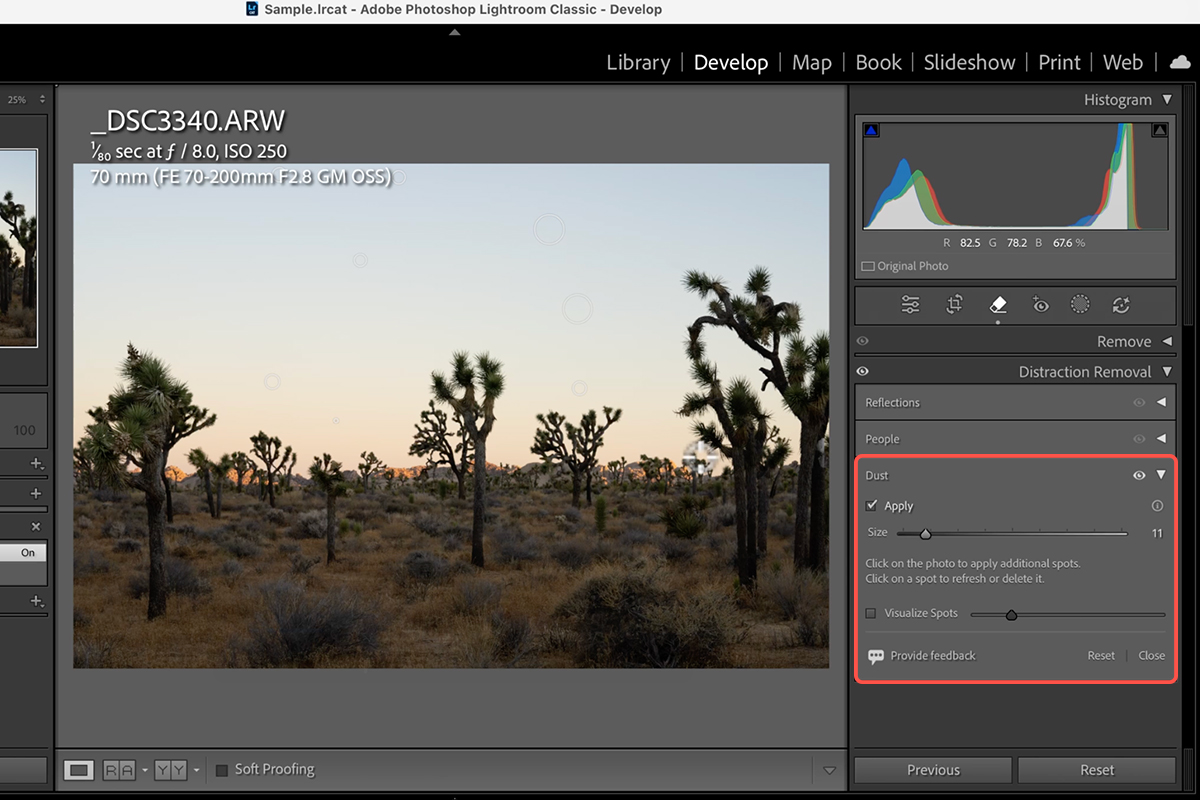Viewport: 1200px width, 800px height.
Task: Expand the Reflections section
Action: point(1161,403)
